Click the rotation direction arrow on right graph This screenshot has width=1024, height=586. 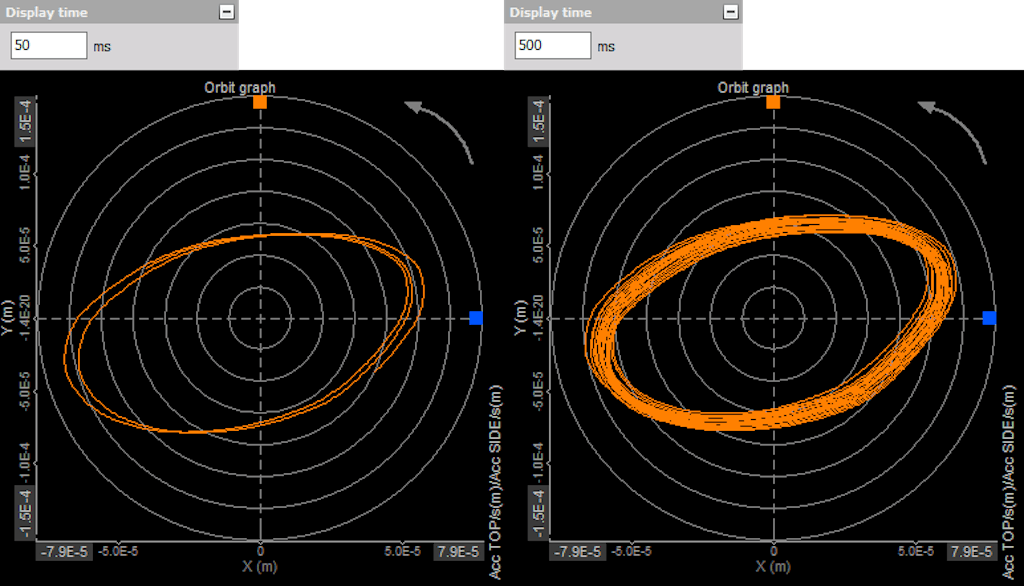[x=952, y=131]
